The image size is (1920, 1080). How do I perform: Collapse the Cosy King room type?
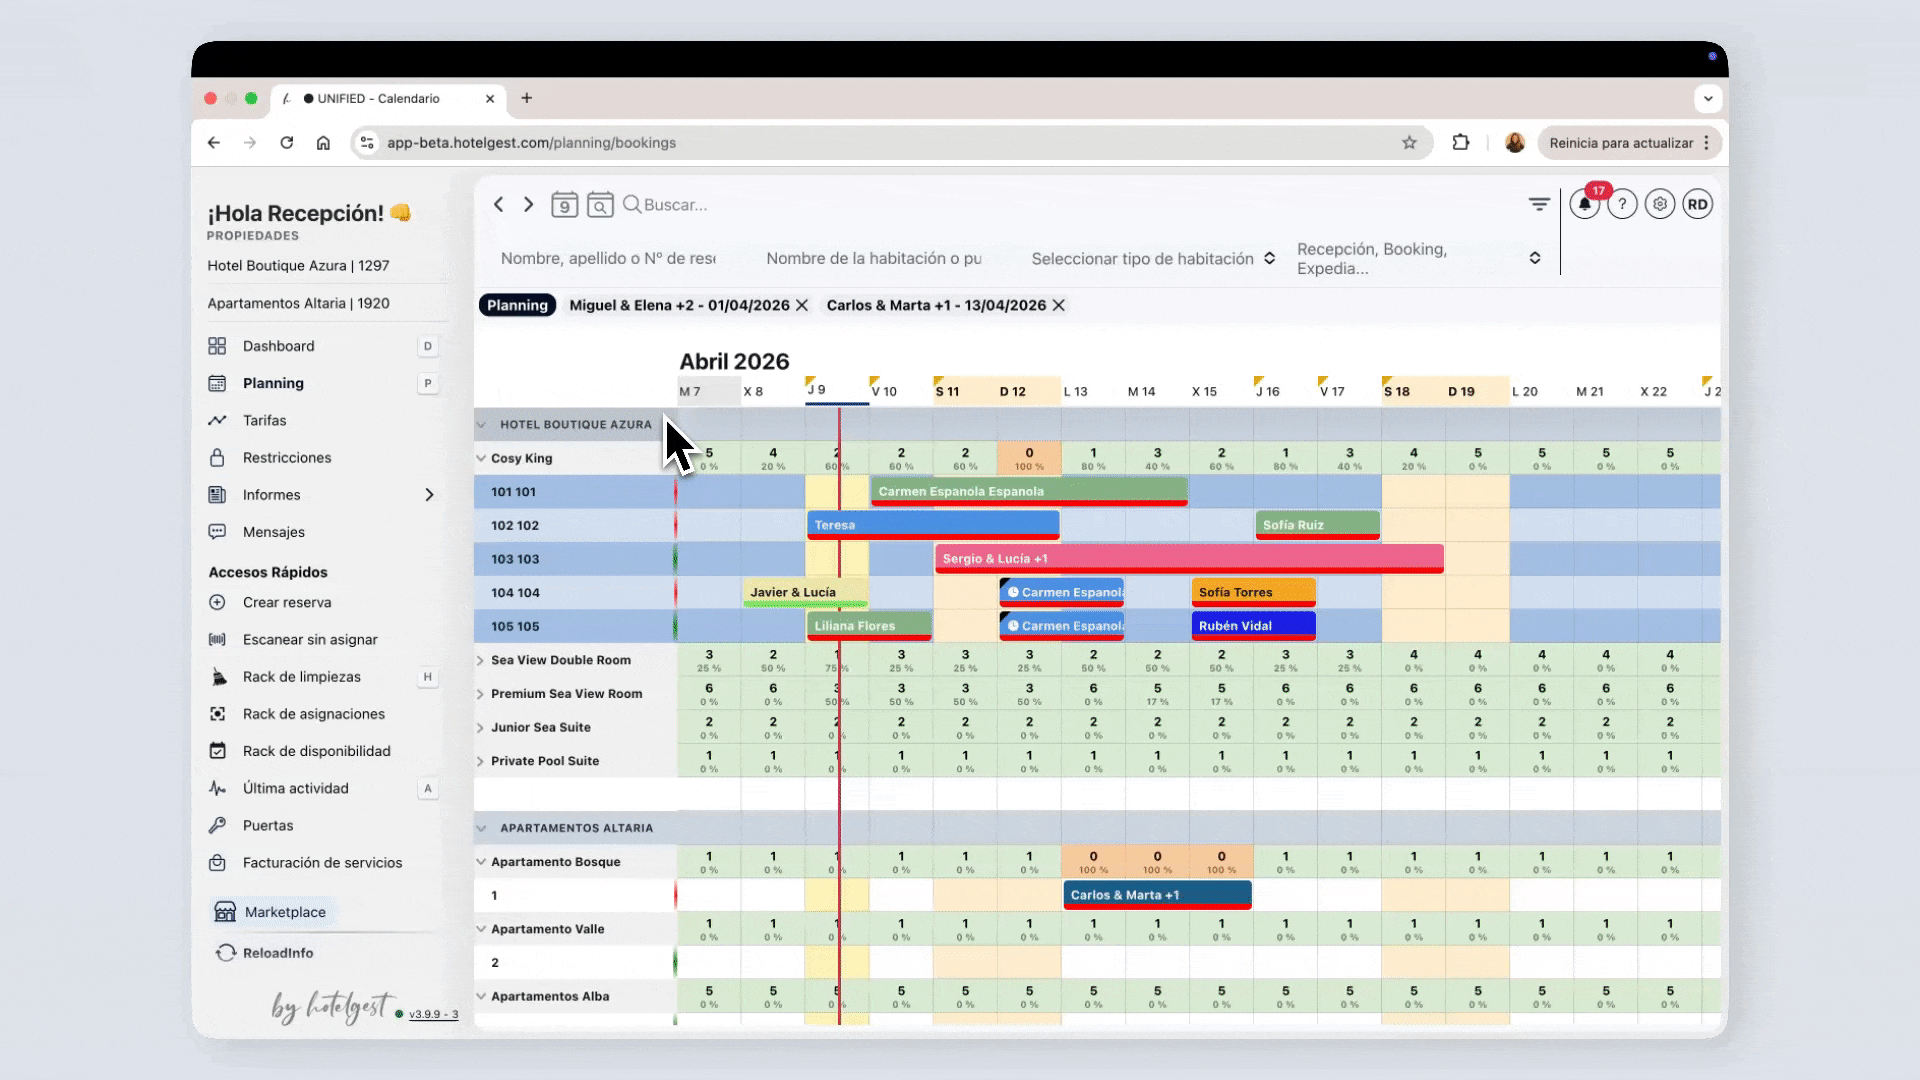coord(481,458)
